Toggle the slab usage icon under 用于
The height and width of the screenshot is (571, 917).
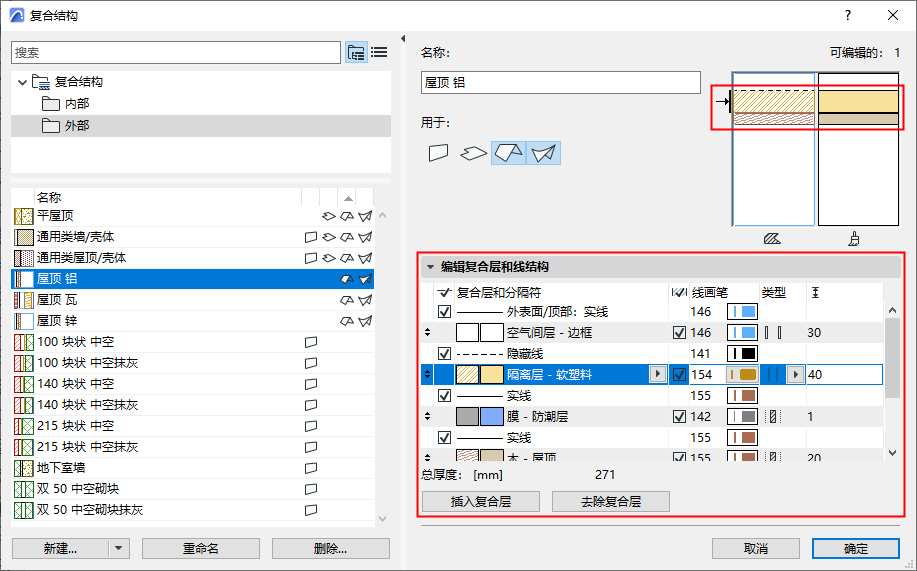474,153
